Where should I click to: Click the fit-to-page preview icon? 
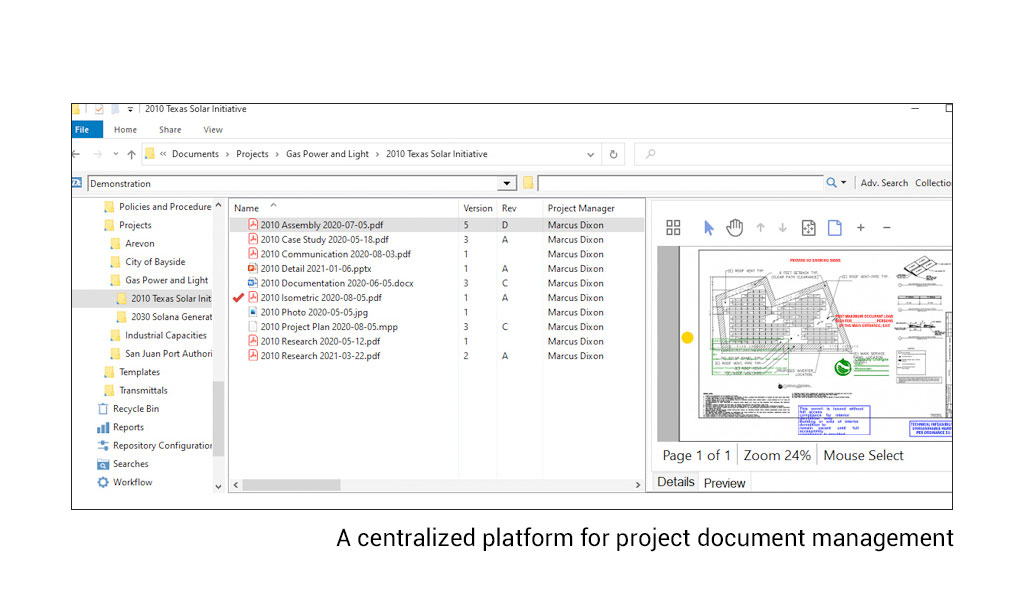pos(810,227)
